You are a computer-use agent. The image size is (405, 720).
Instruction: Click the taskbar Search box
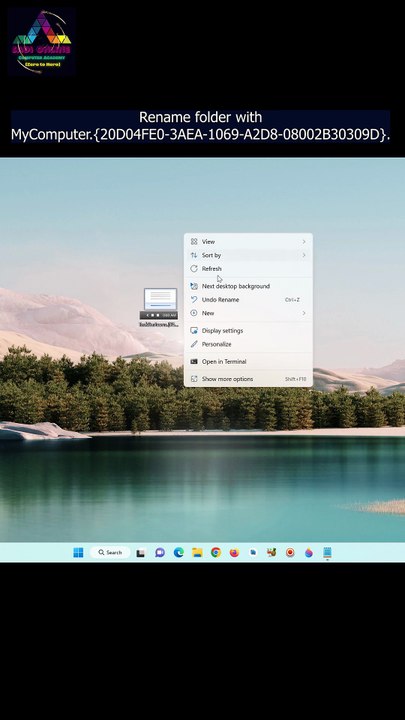tap(110, 552)
